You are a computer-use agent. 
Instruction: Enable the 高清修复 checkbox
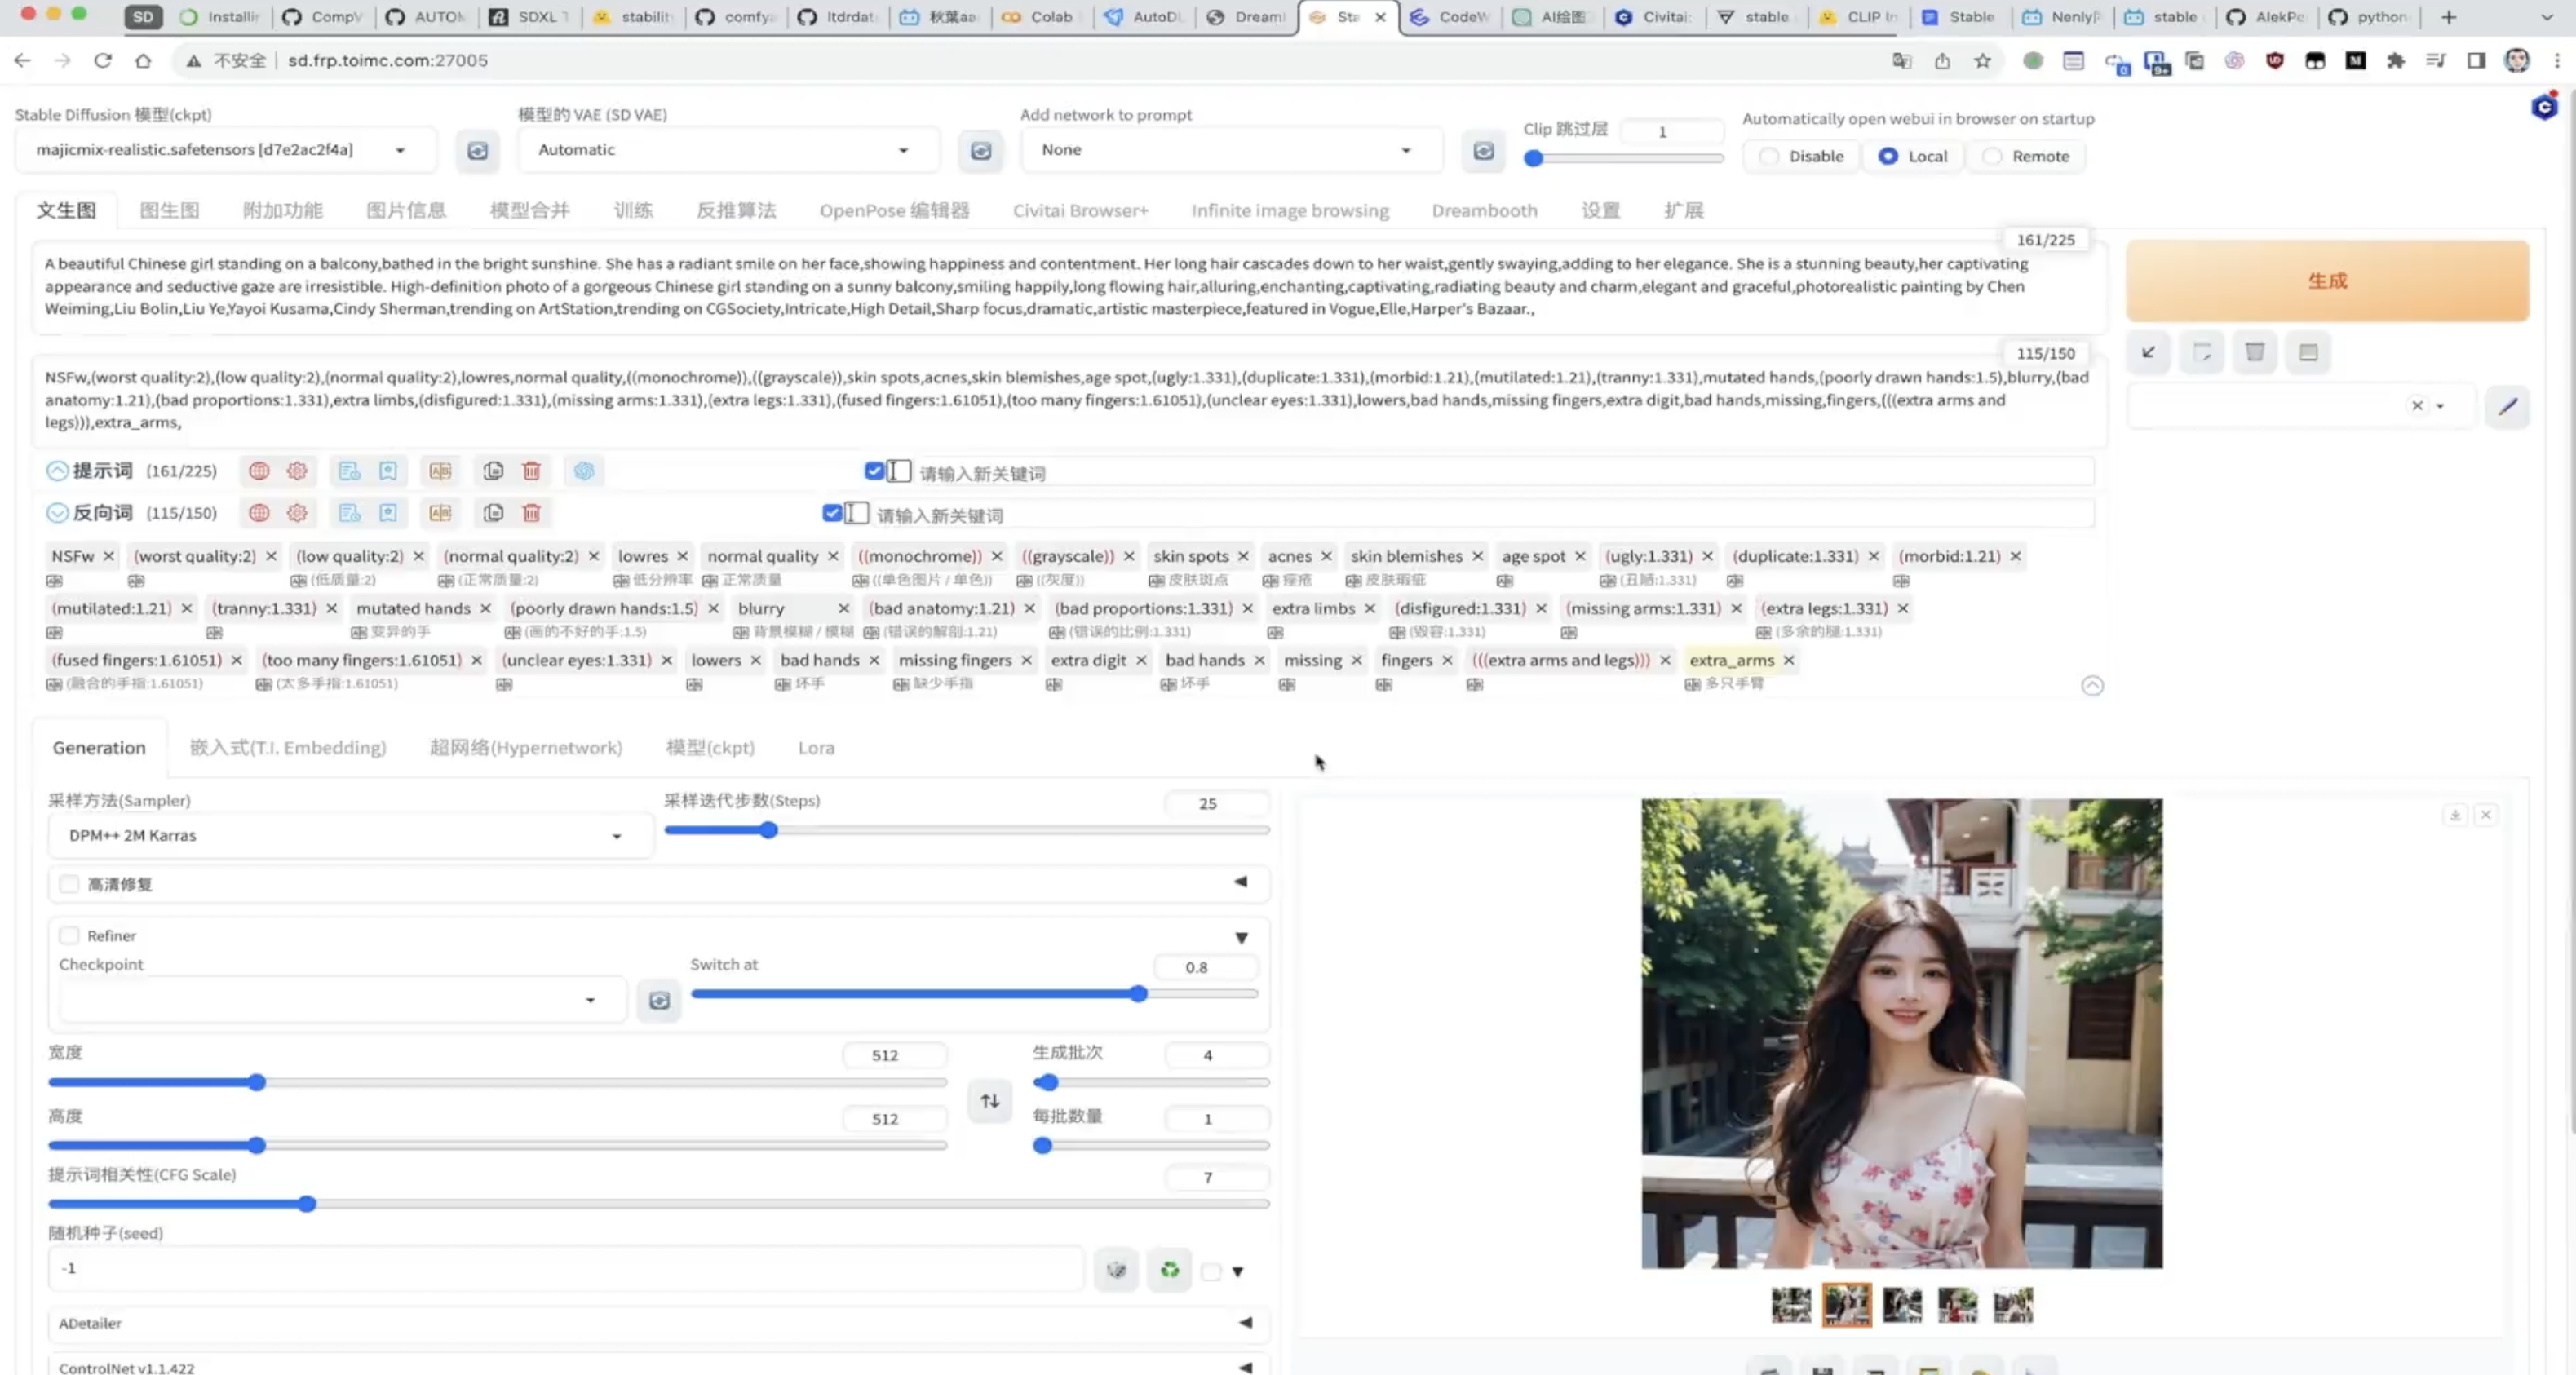69,883
